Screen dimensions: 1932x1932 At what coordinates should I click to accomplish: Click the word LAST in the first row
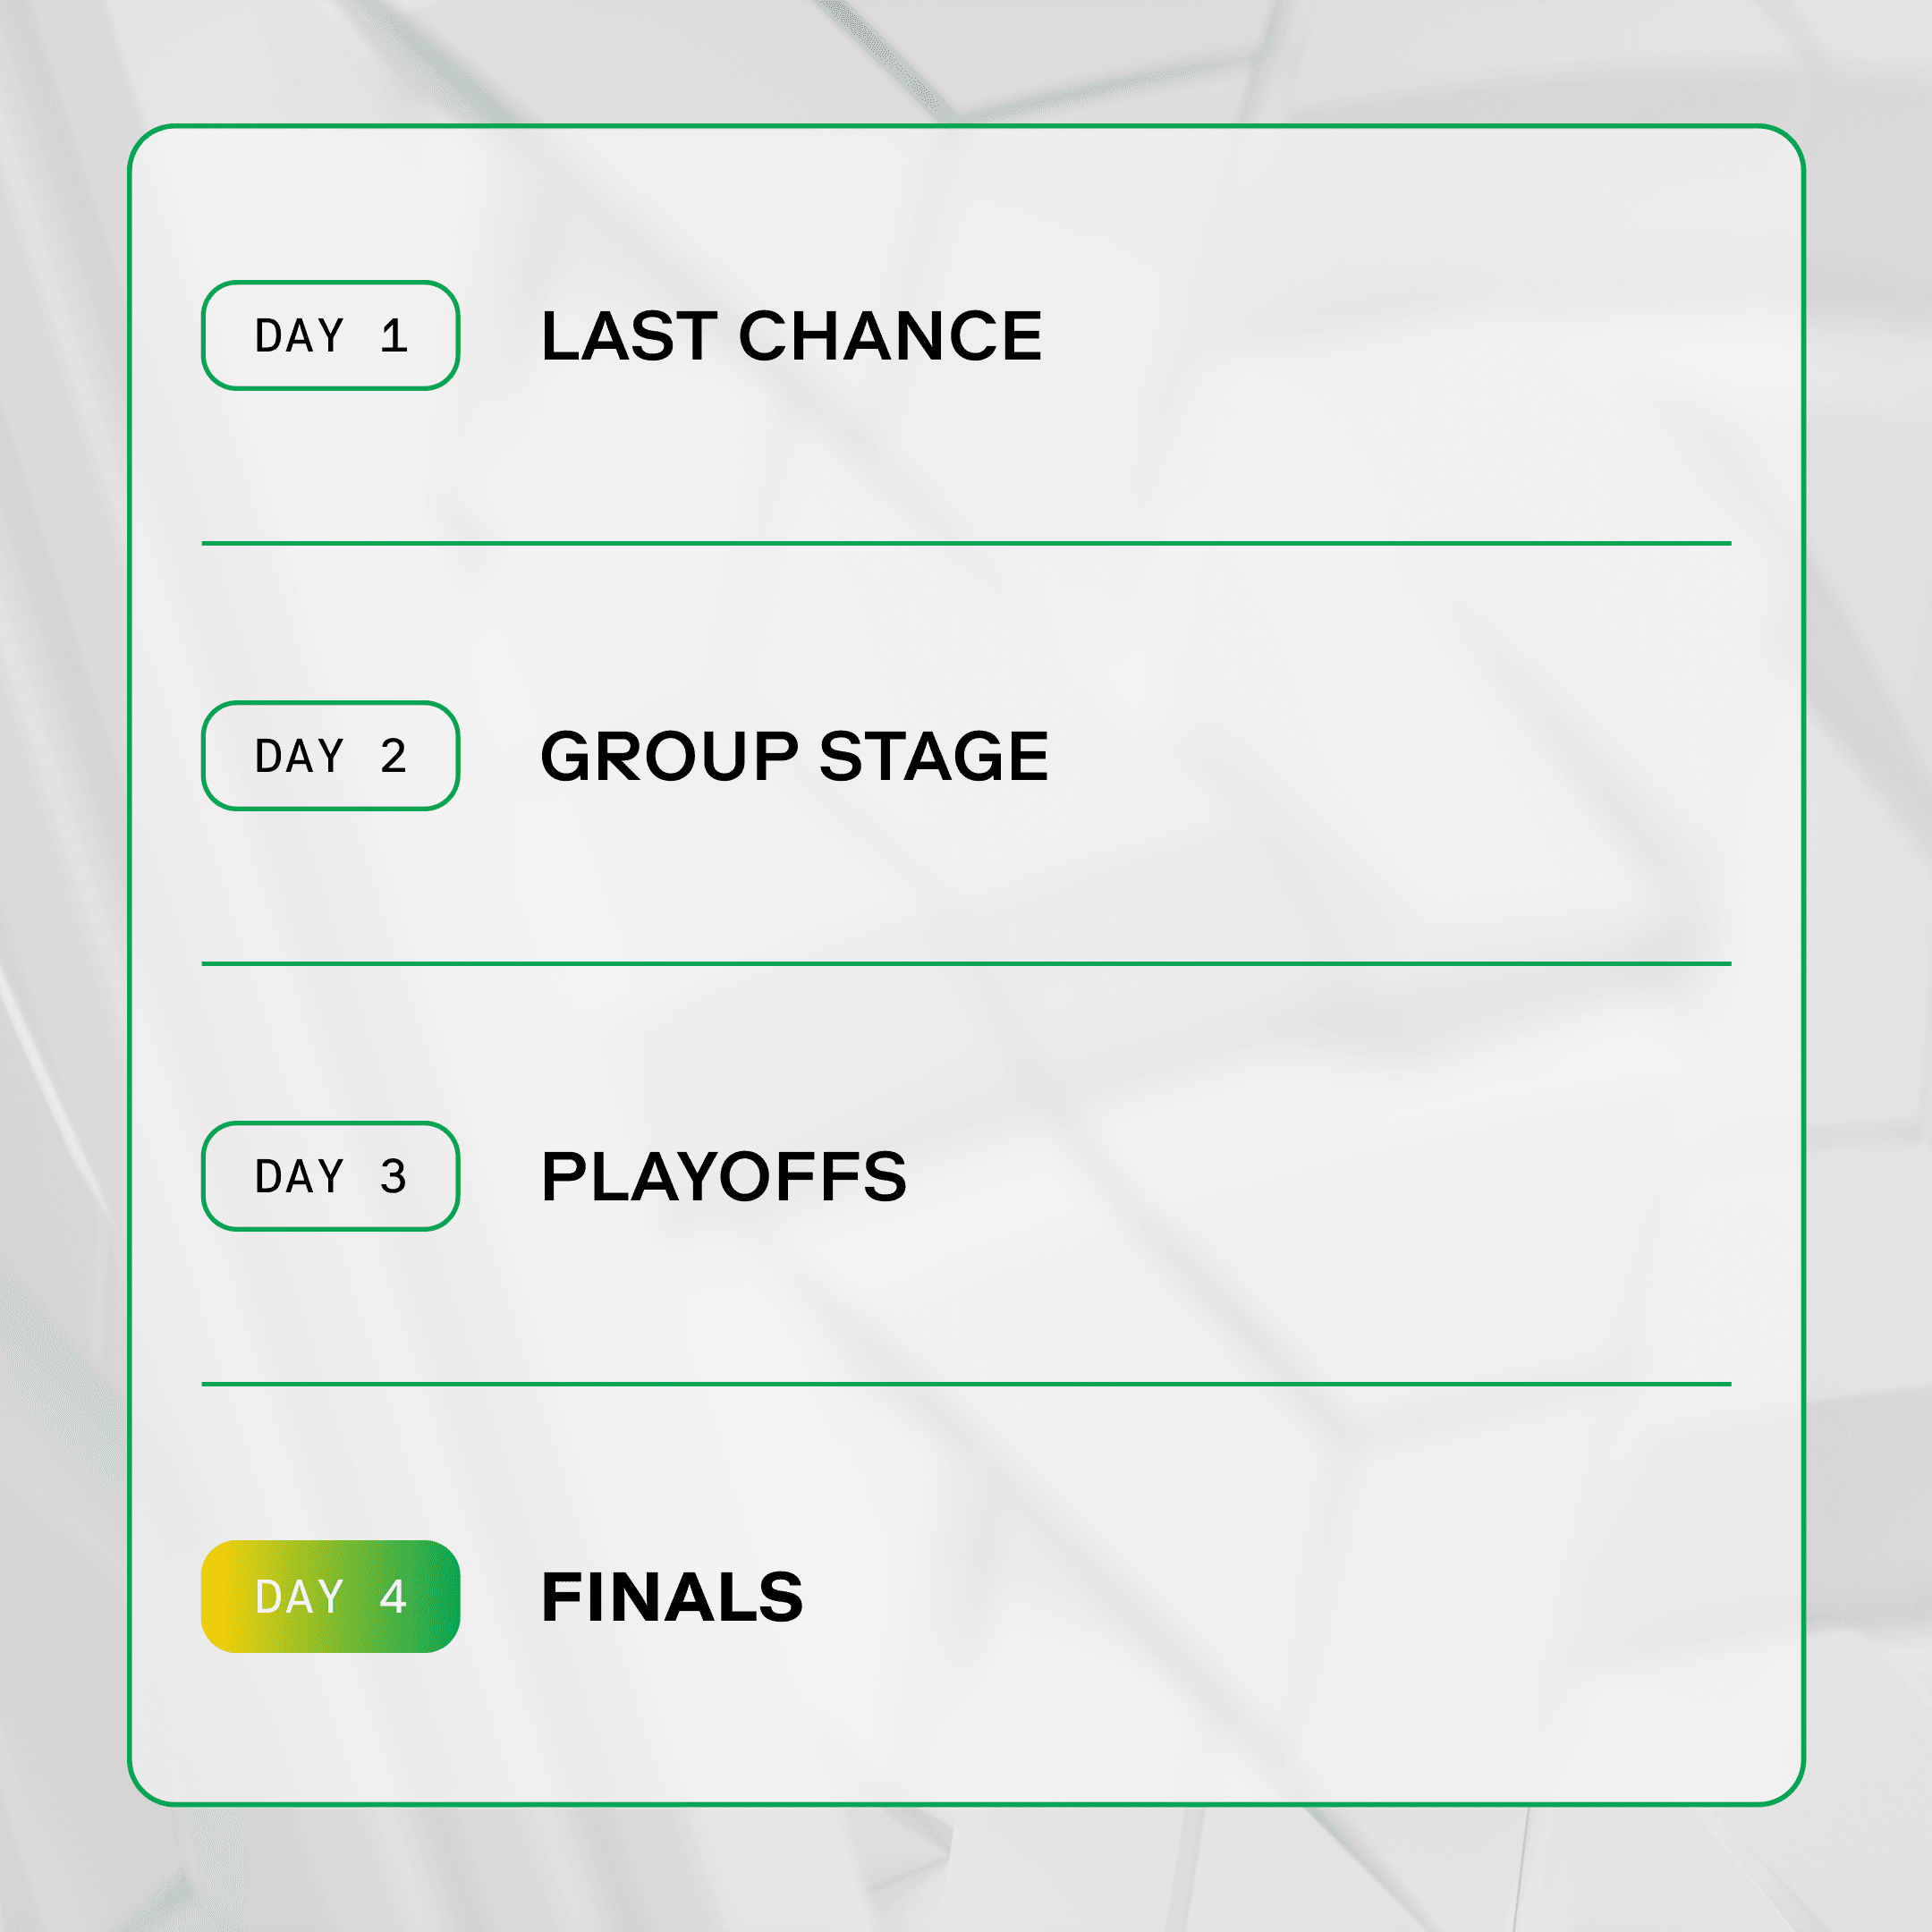pyautogui.click(x=629, y=335)
